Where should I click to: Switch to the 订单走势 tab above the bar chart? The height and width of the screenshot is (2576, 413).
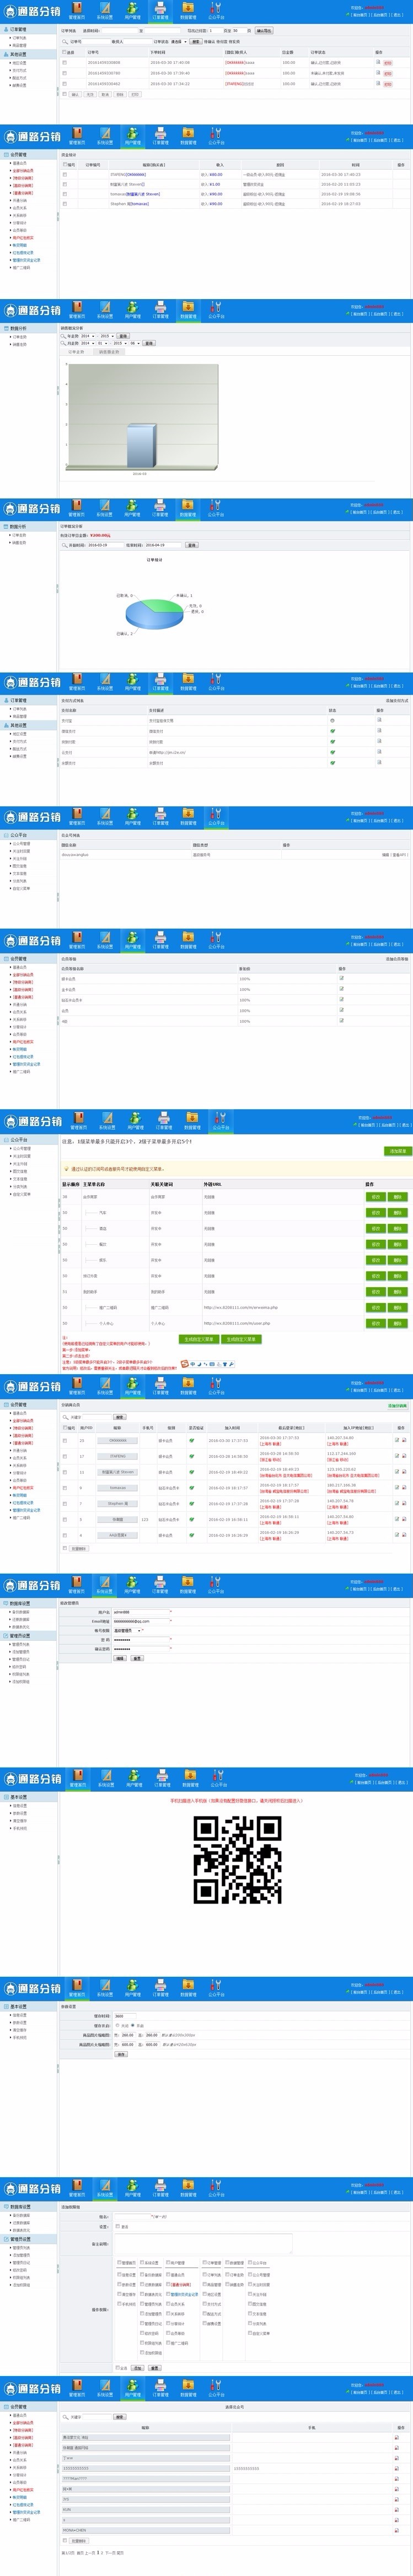pos(76,352)
